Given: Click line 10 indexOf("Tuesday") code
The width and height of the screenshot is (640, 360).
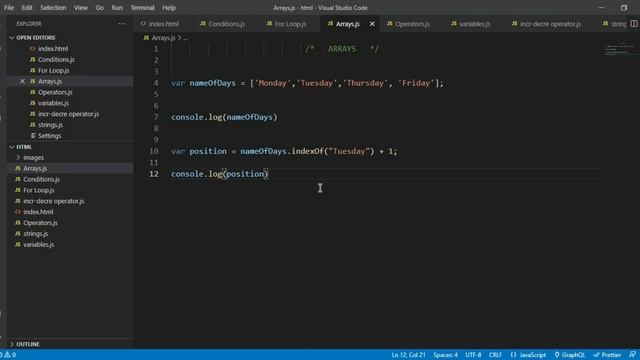Looking at the screenshot, I should 333,151.
